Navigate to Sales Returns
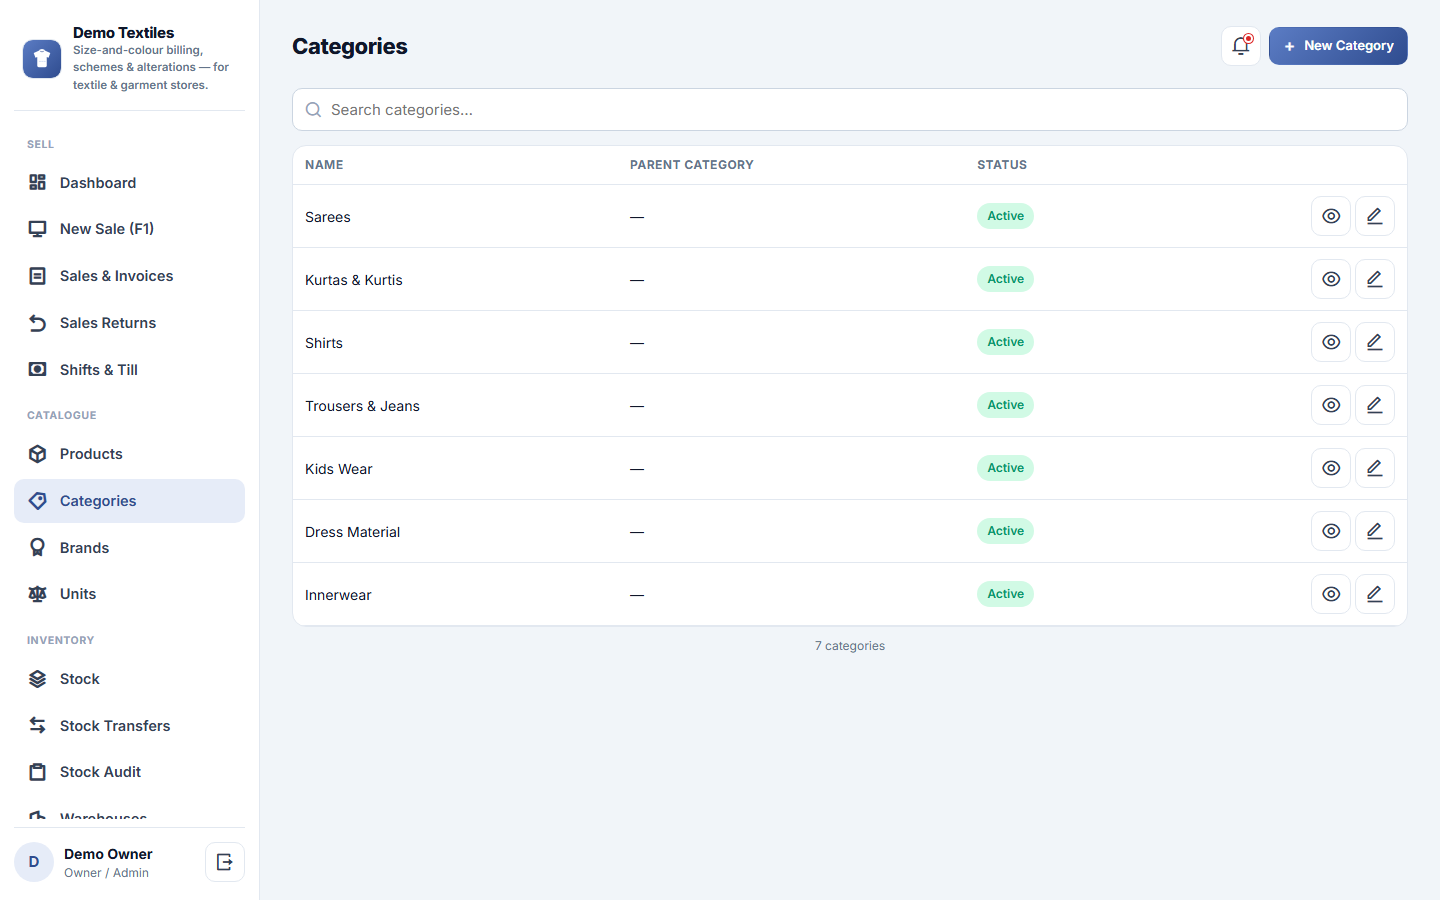 129,323
